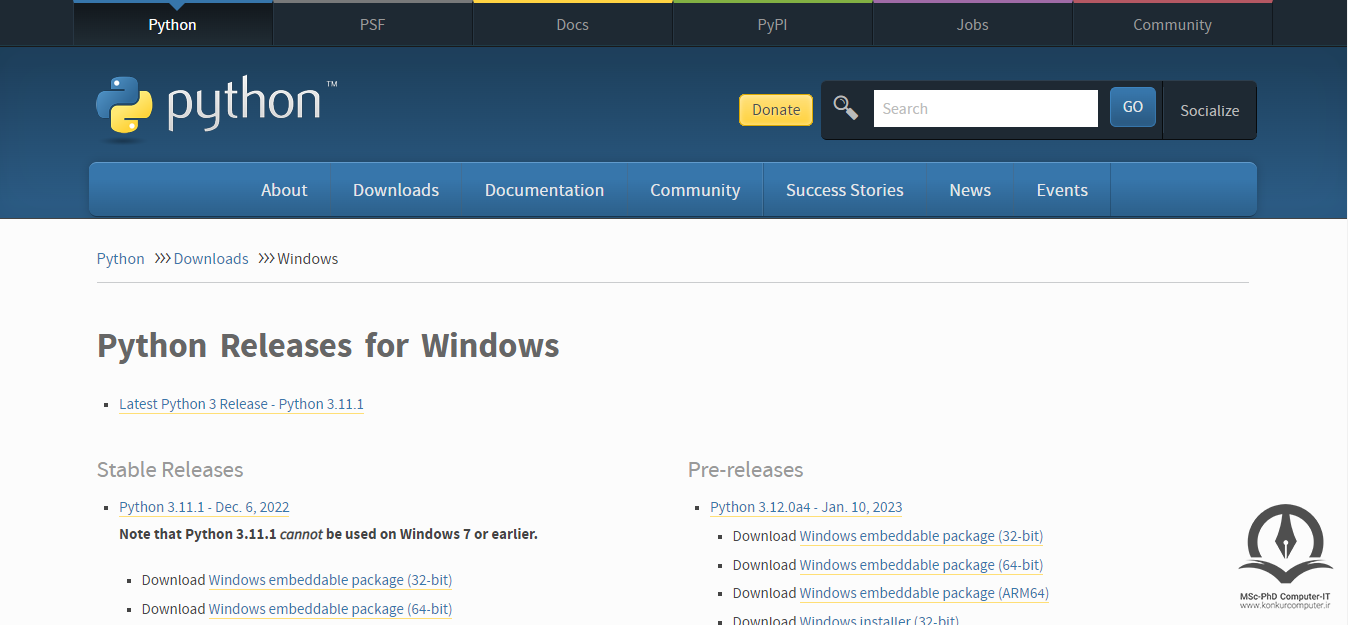Open the News navigation menu
Image resolution: width=1348 pixels, height=625 pixels.
pyautogui.click(x=970, y=190)
